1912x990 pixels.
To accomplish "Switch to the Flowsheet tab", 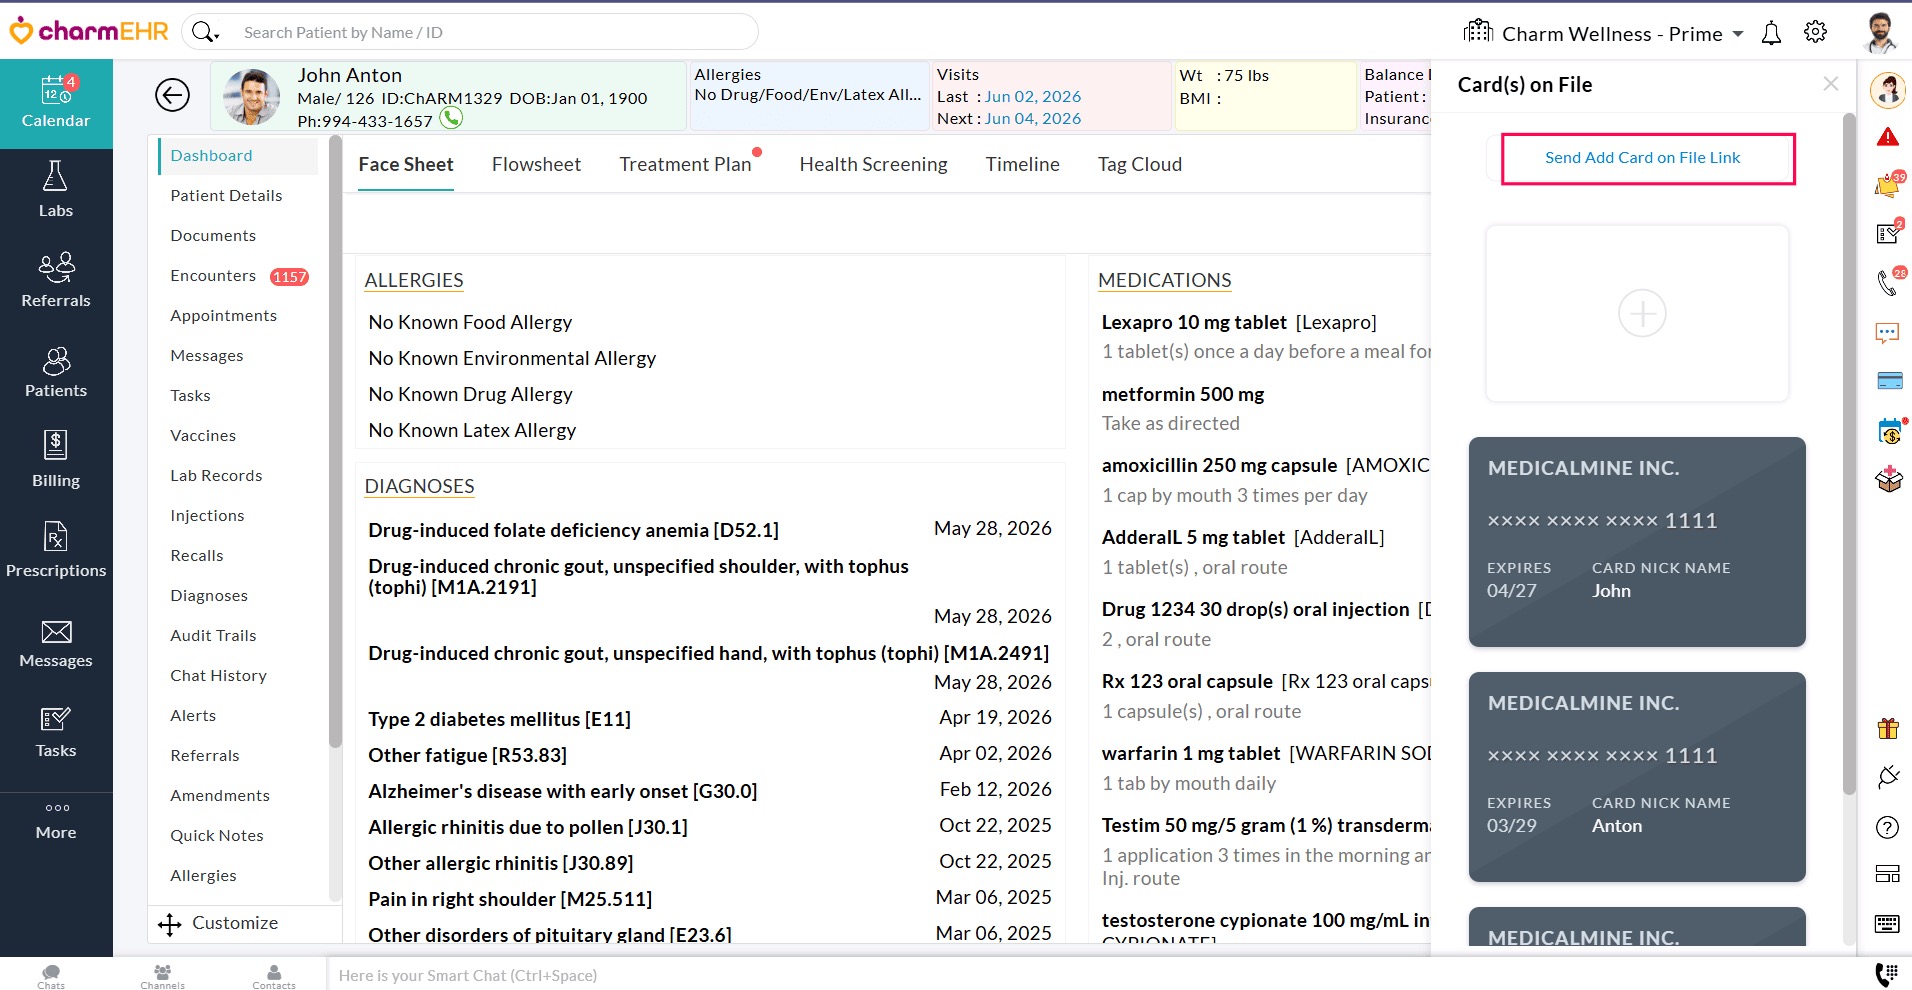I will click(536, 164).
